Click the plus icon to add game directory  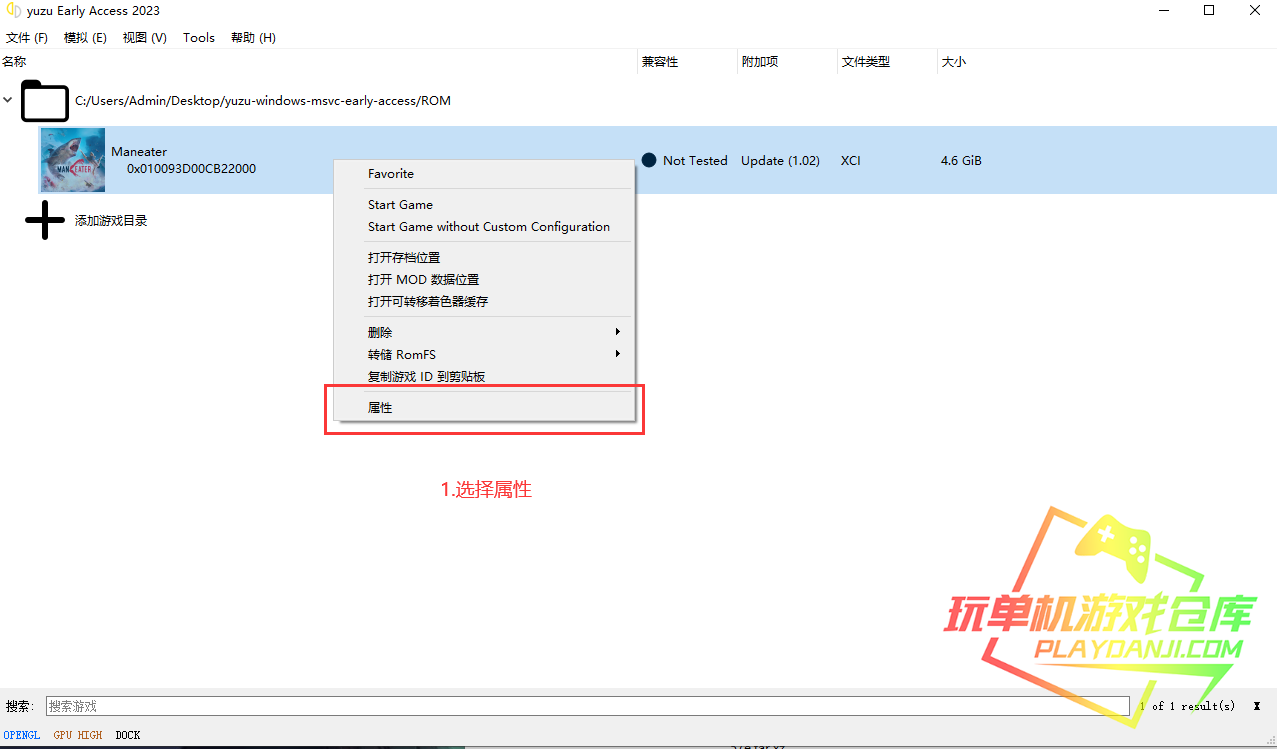point(45,220)
